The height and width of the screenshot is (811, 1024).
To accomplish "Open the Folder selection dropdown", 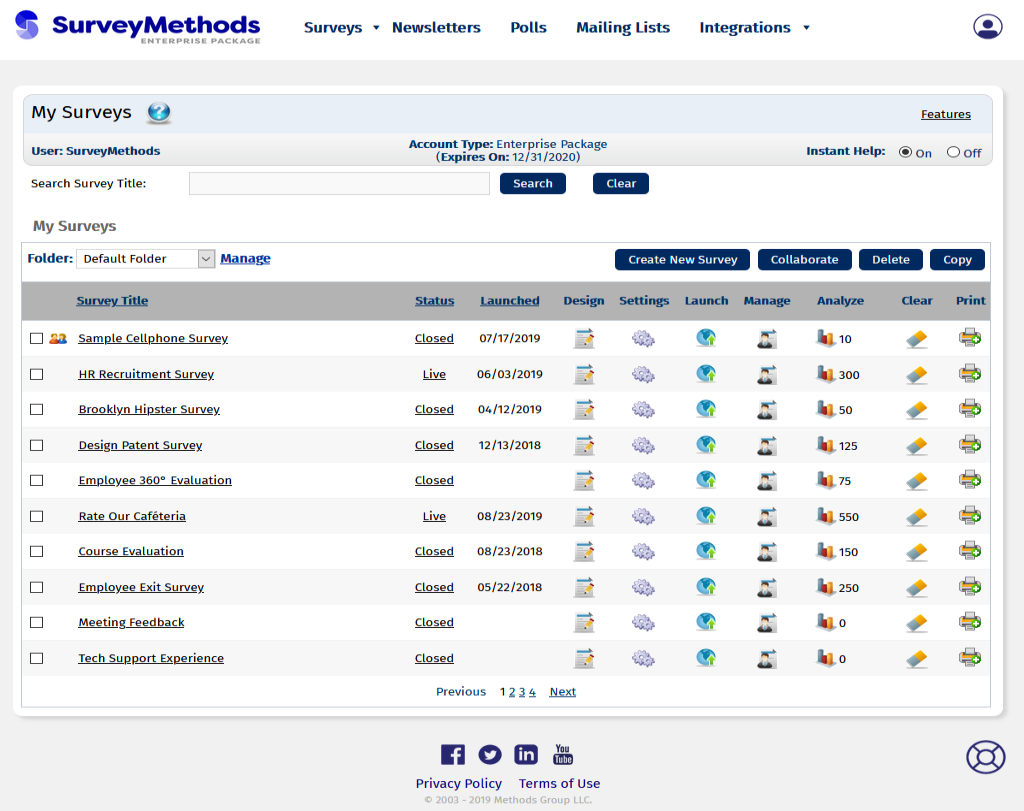I will coord(205,258).
